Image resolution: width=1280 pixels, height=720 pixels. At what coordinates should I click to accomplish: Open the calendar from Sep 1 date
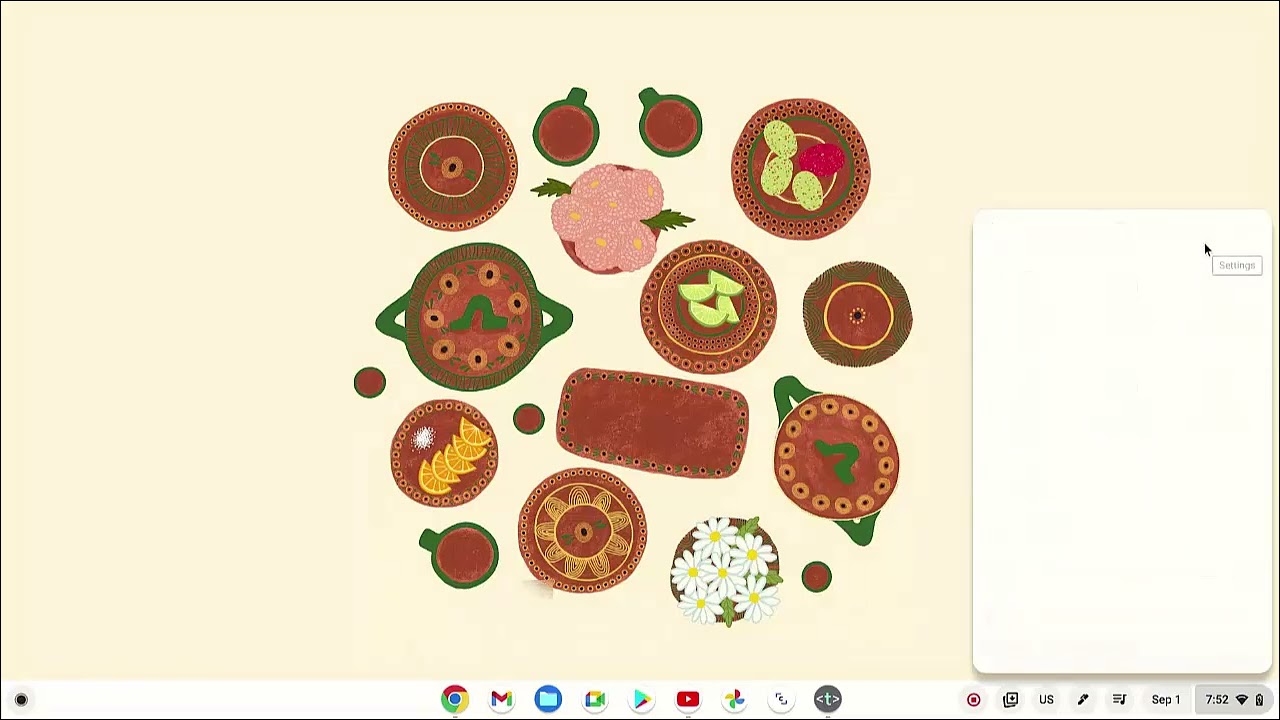(1166, 700)
